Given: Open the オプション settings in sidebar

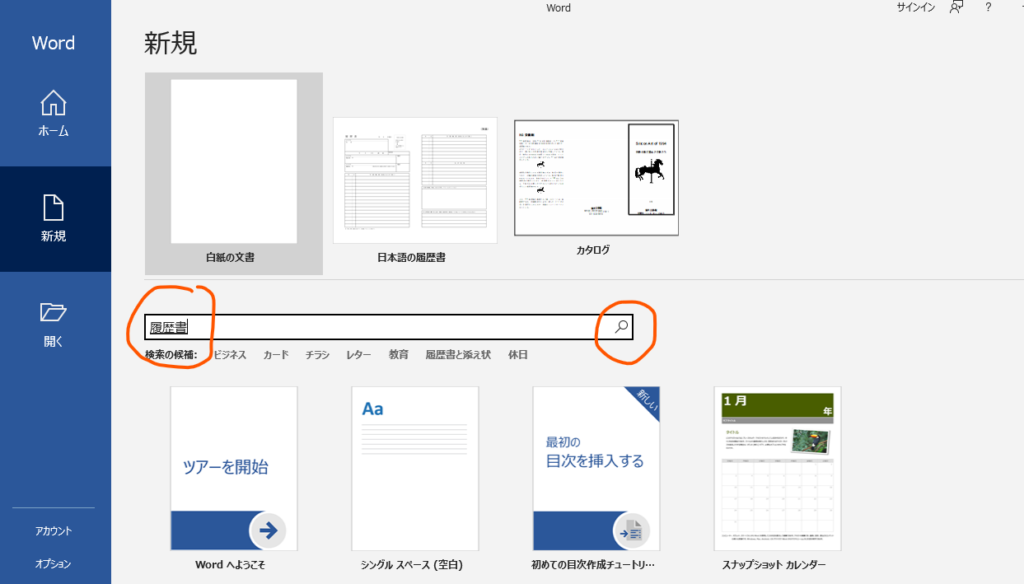Looking at the screenshot, I should [x=53, y=564].
